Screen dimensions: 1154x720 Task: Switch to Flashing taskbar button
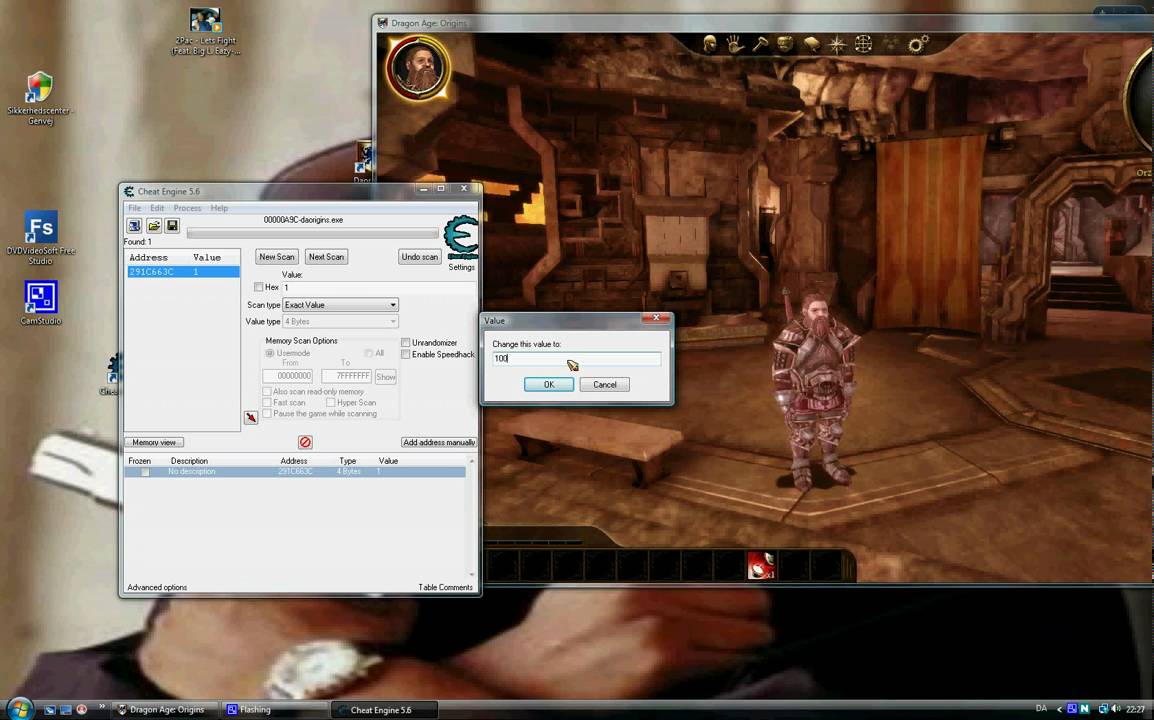point(274,710)
